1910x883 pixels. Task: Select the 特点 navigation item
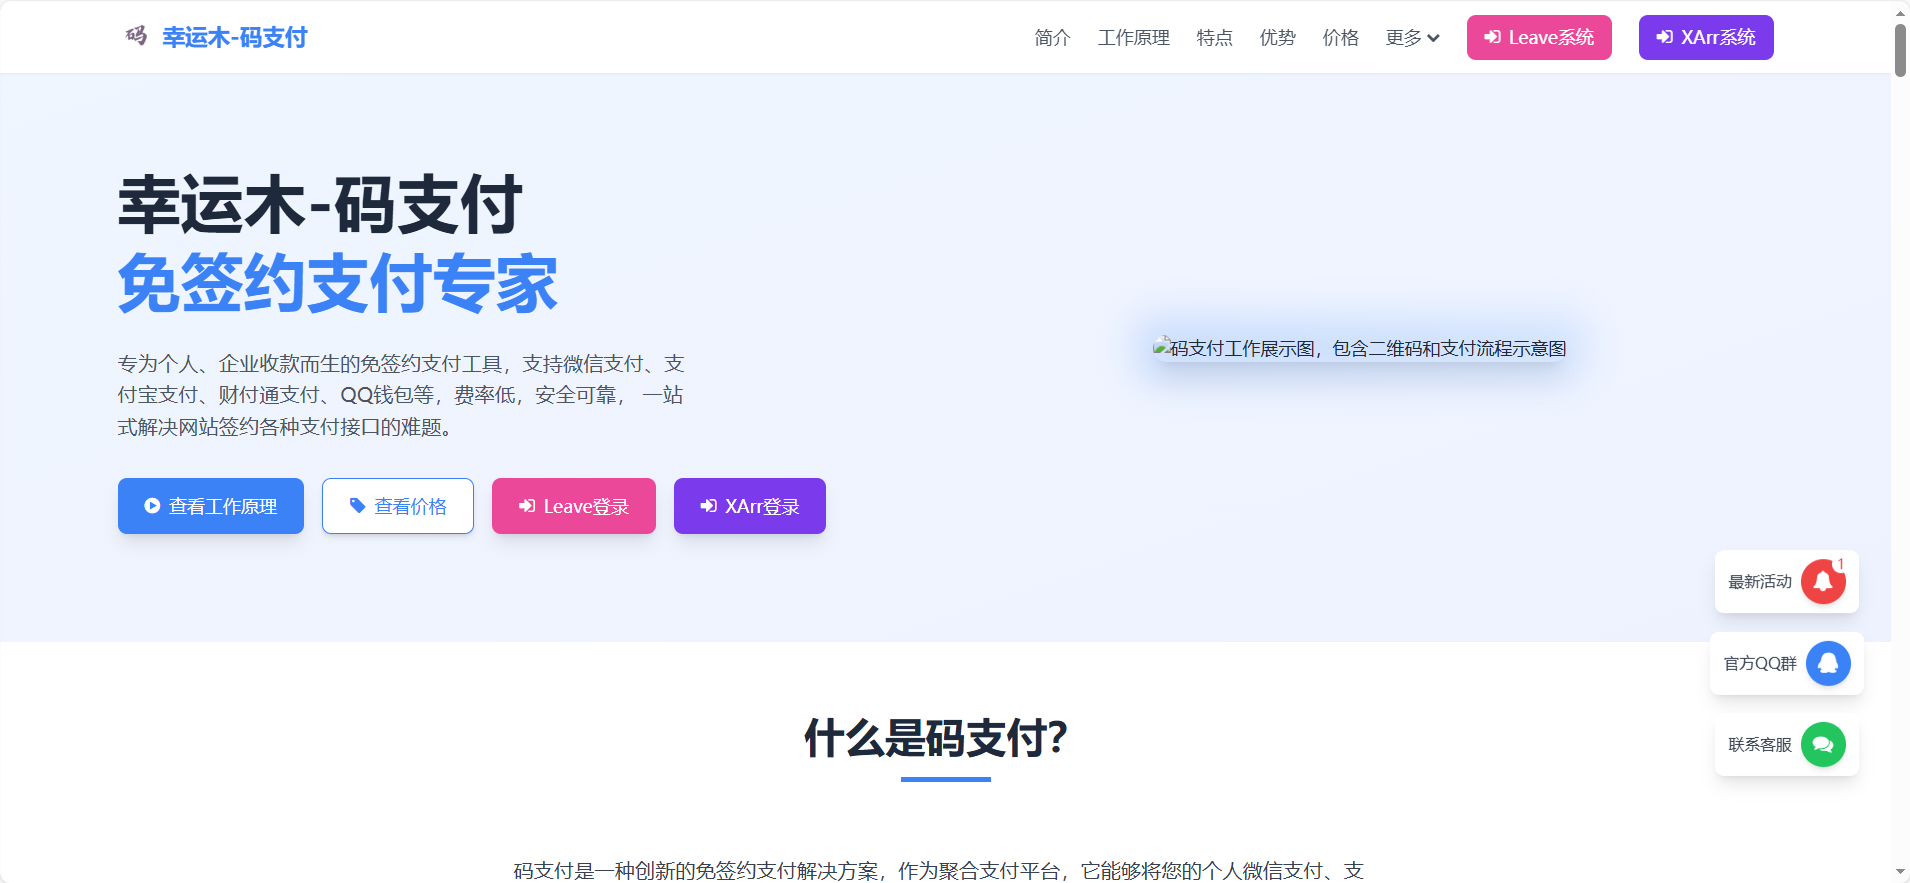[1214, 37]
